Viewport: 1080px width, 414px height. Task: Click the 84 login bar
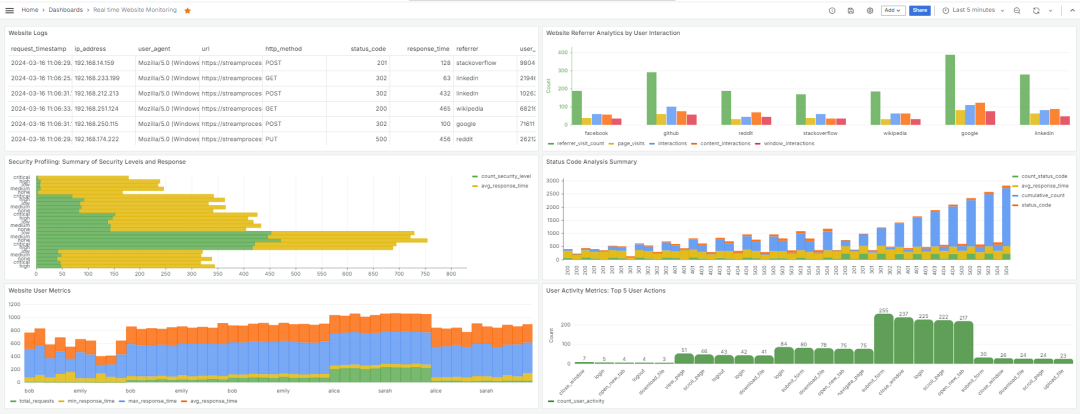(784, 355)
